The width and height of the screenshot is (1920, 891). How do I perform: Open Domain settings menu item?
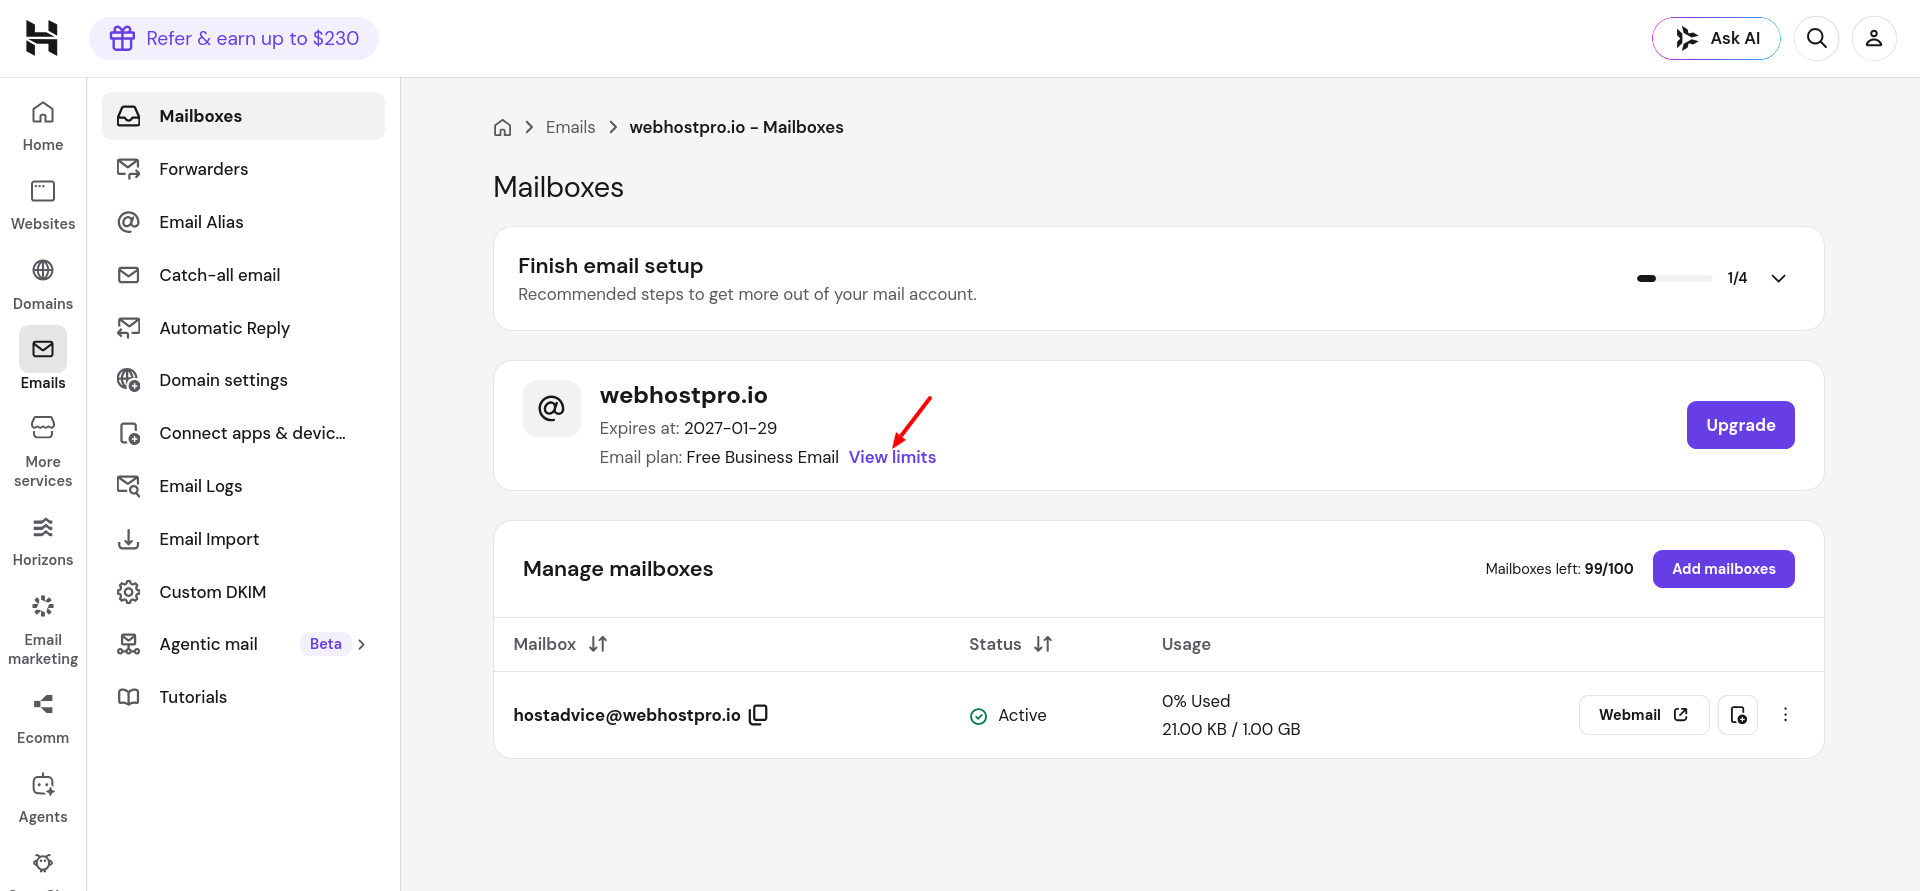point(243,380)
